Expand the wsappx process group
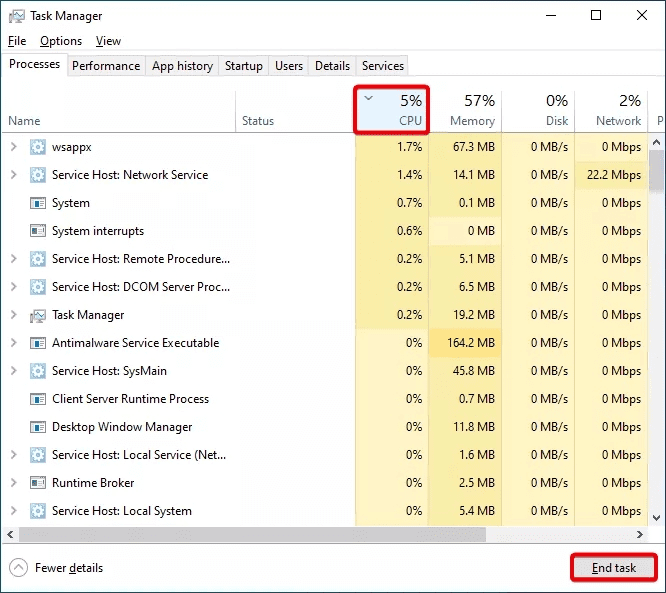This screenshot has height=593, width=666. (x=14, y=147)
